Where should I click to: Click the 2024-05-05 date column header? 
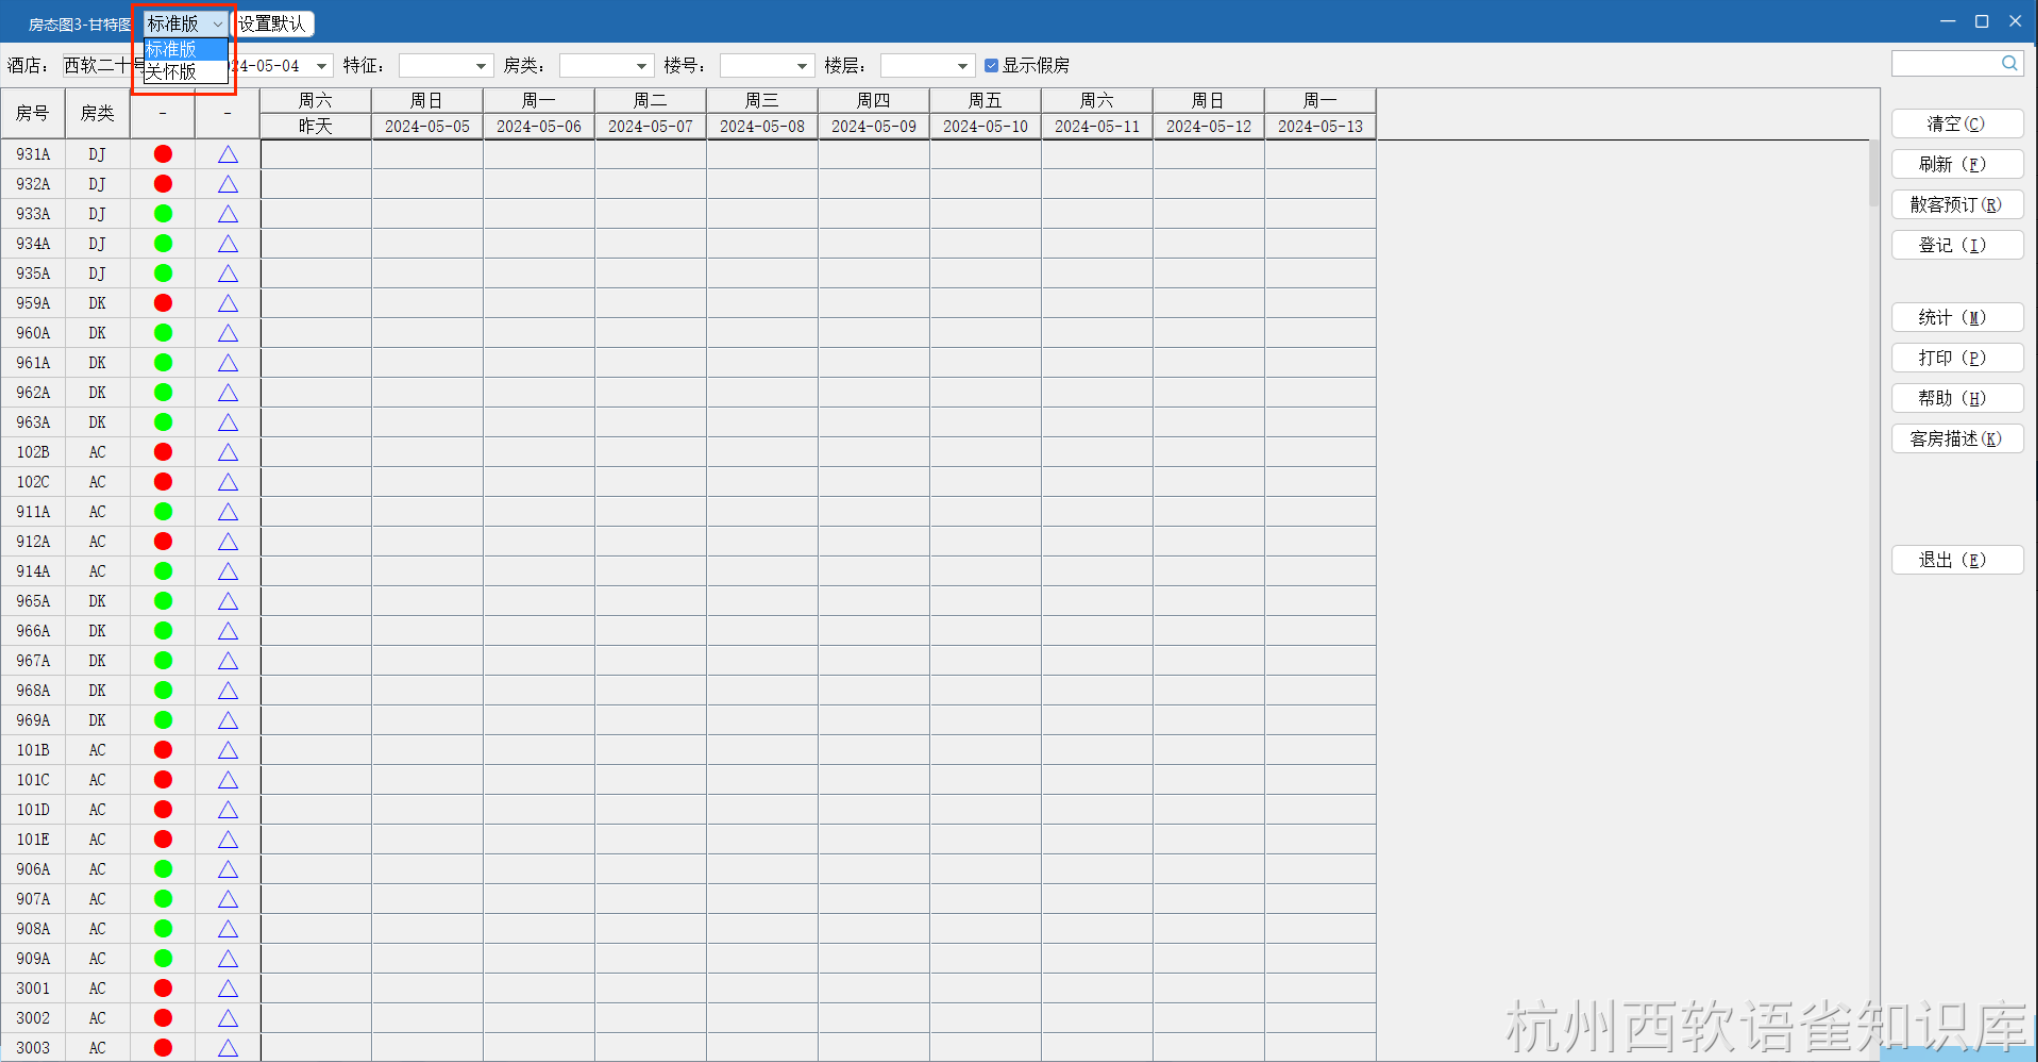pyautogui.click(x=427, y=126)
